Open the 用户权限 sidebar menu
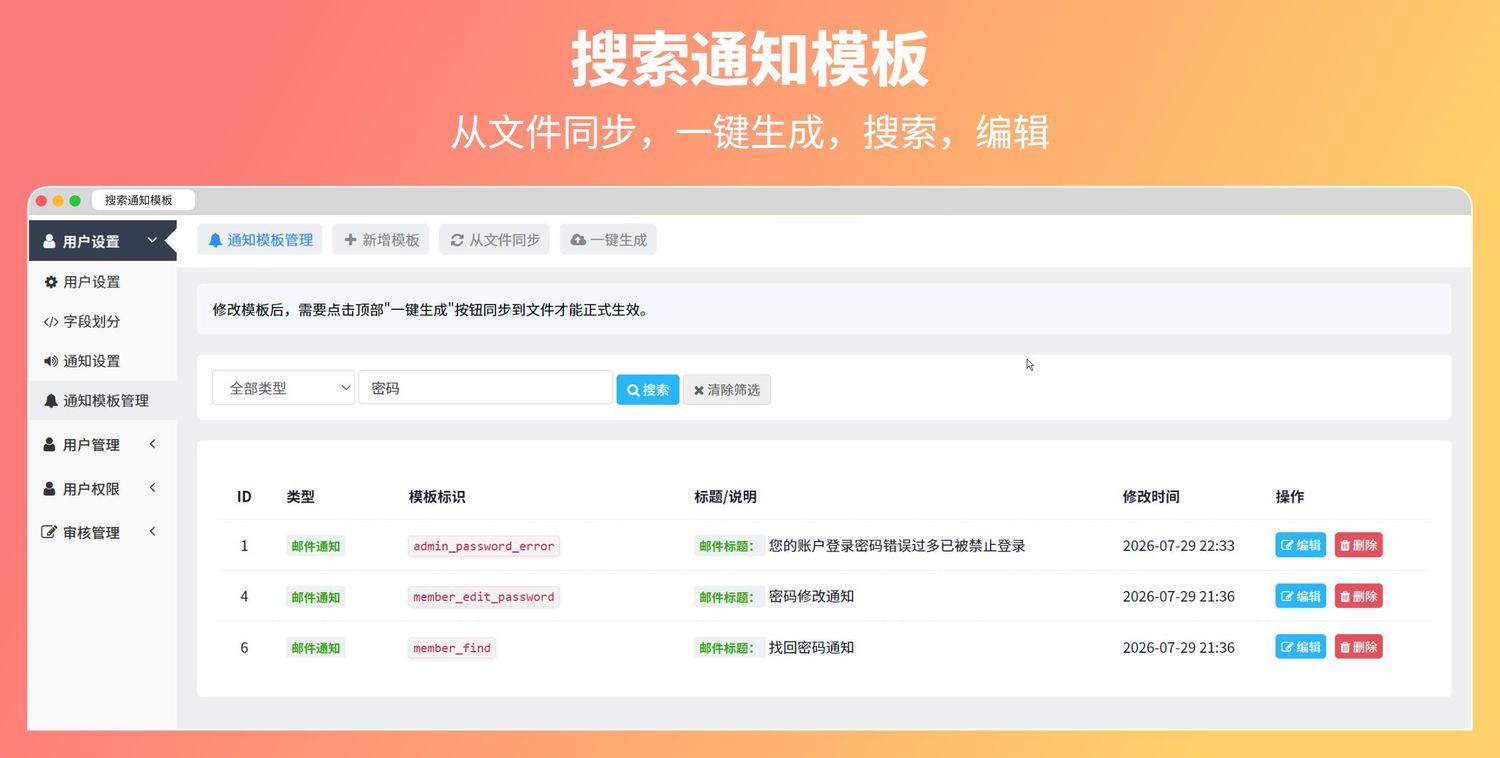 tap(103, 489)
